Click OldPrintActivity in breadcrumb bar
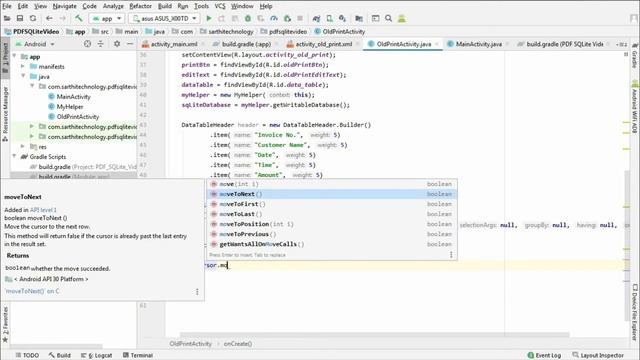 tap(339, 31)
